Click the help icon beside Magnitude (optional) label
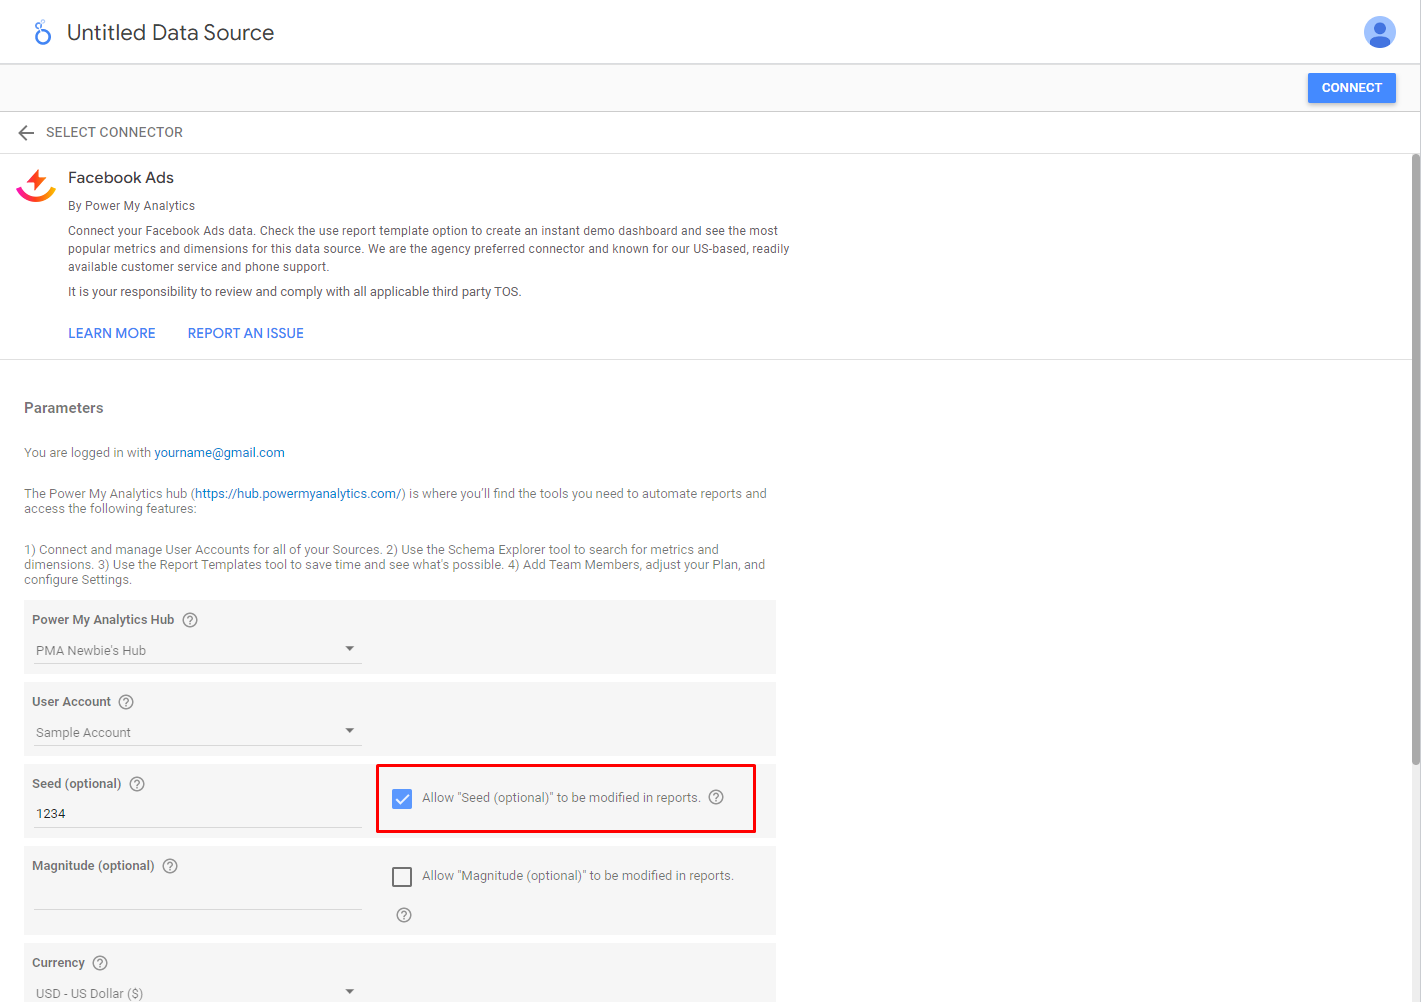Screen dimensions: 1421x1002 (170, 866)
